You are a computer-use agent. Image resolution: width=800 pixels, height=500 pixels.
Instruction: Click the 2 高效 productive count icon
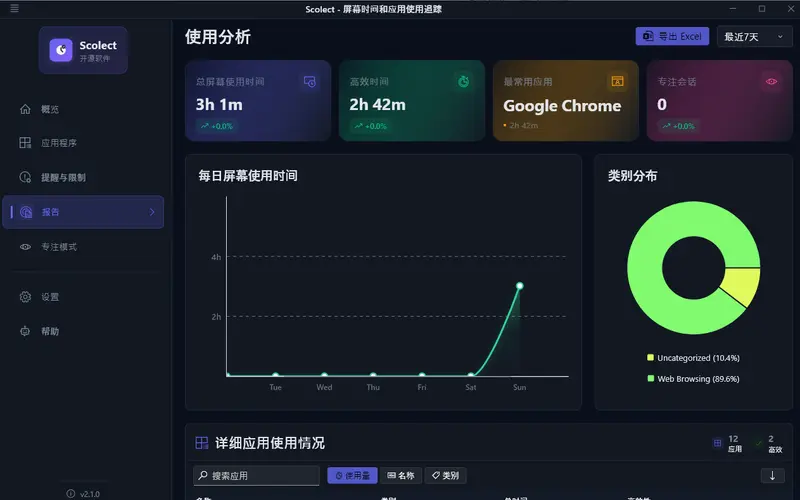tap(758, 443)
